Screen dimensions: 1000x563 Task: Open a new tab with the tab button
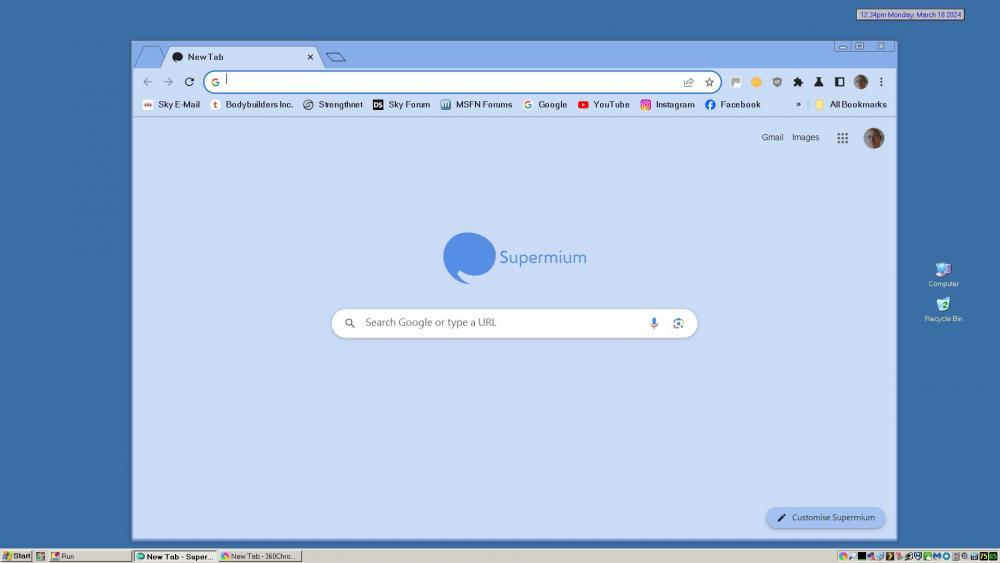pyautogui.click(x=336, y=57)
